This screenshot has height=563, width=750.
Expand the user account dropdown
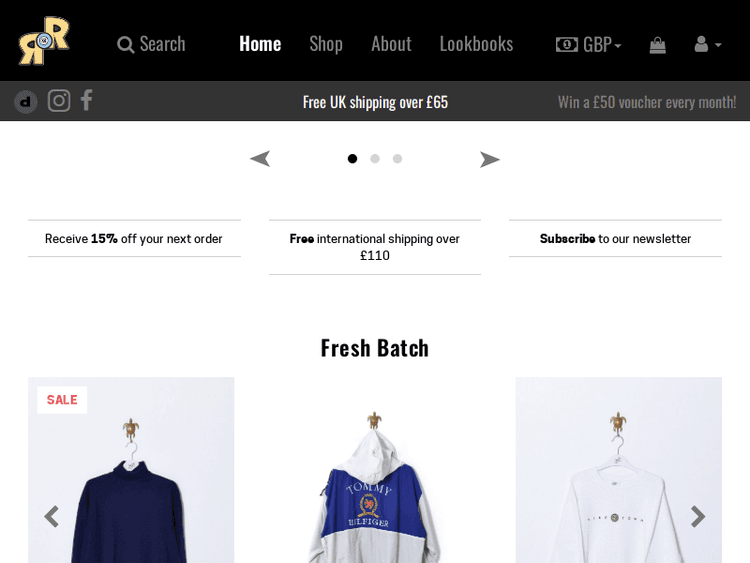tap(707, 45)
